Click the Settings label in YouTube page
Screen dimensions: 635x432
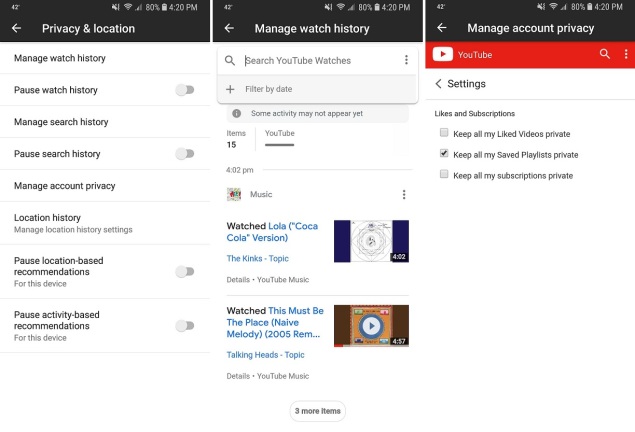(x=466, y=84)
